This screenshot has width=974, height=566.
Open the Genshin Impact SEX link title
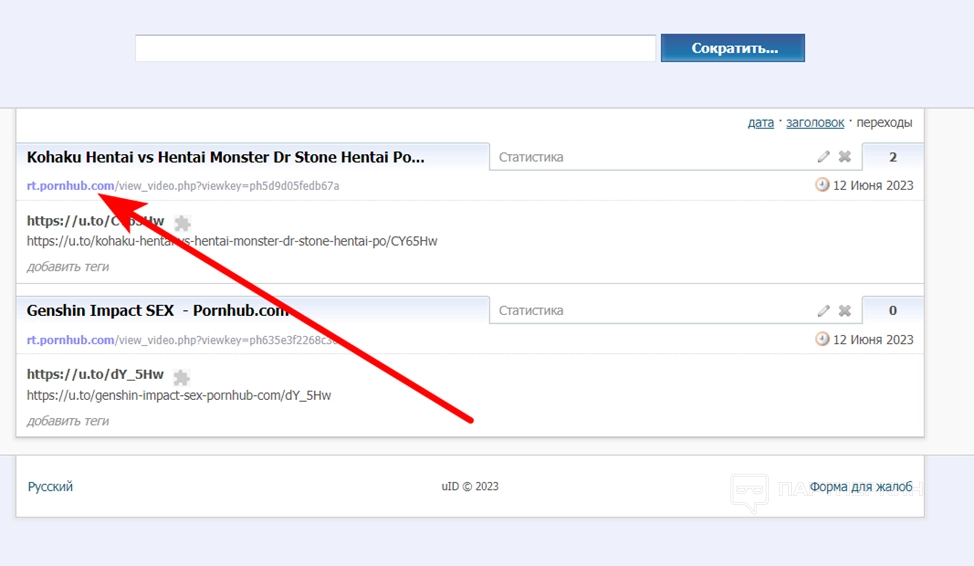pos(158,311)
